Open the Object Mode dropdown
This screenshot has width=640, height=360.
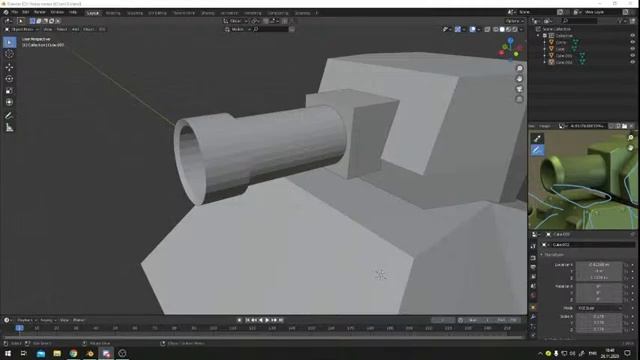21,29
